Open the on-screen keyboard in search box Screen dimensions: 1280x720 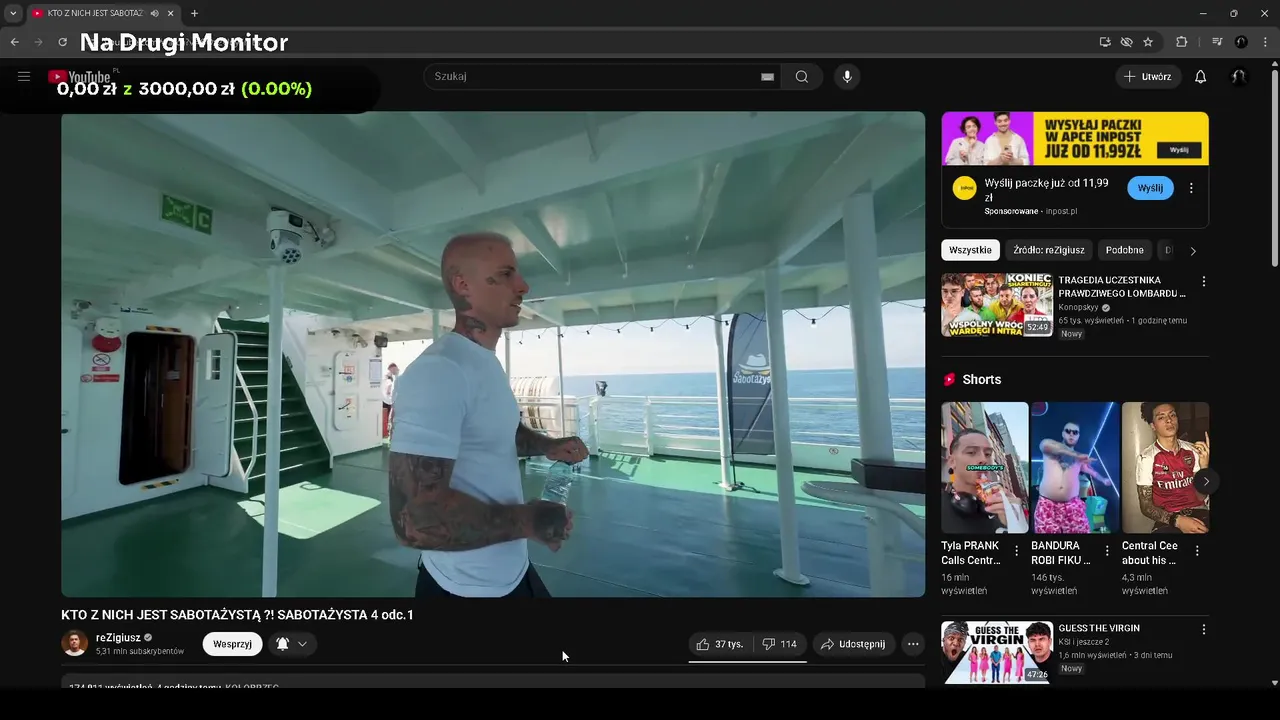click(767, 77)
